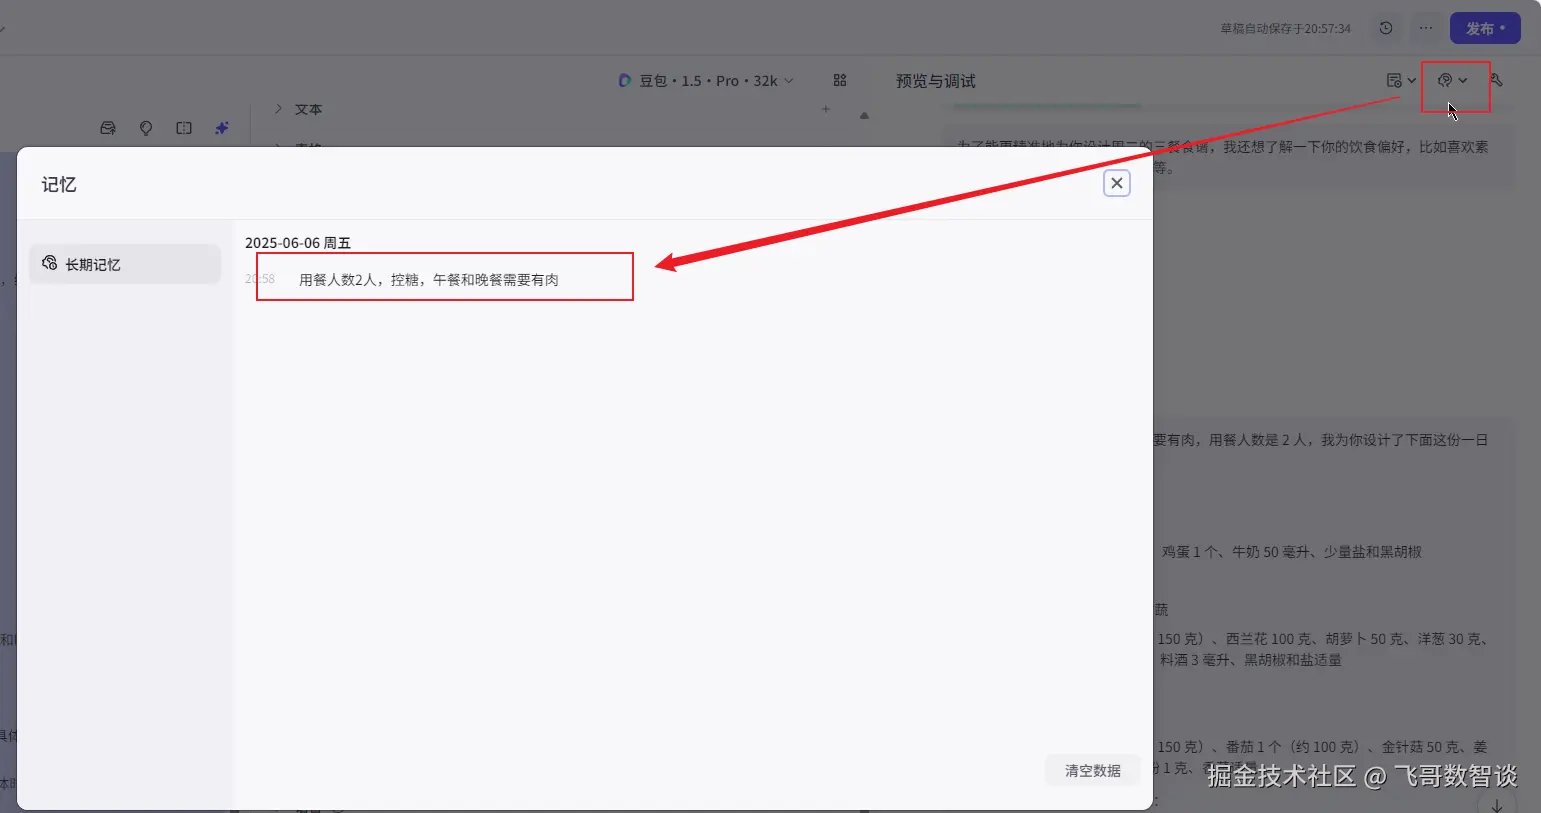Click the 发布 publish button

[x=1485, y=28]
